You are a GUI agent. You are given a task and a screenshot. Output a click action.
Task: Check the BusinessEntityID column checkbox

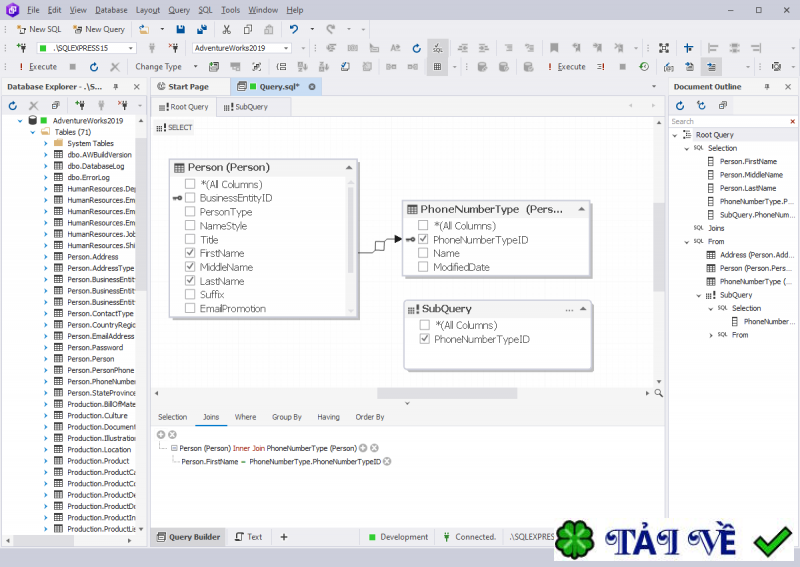[x=190, y=198]
